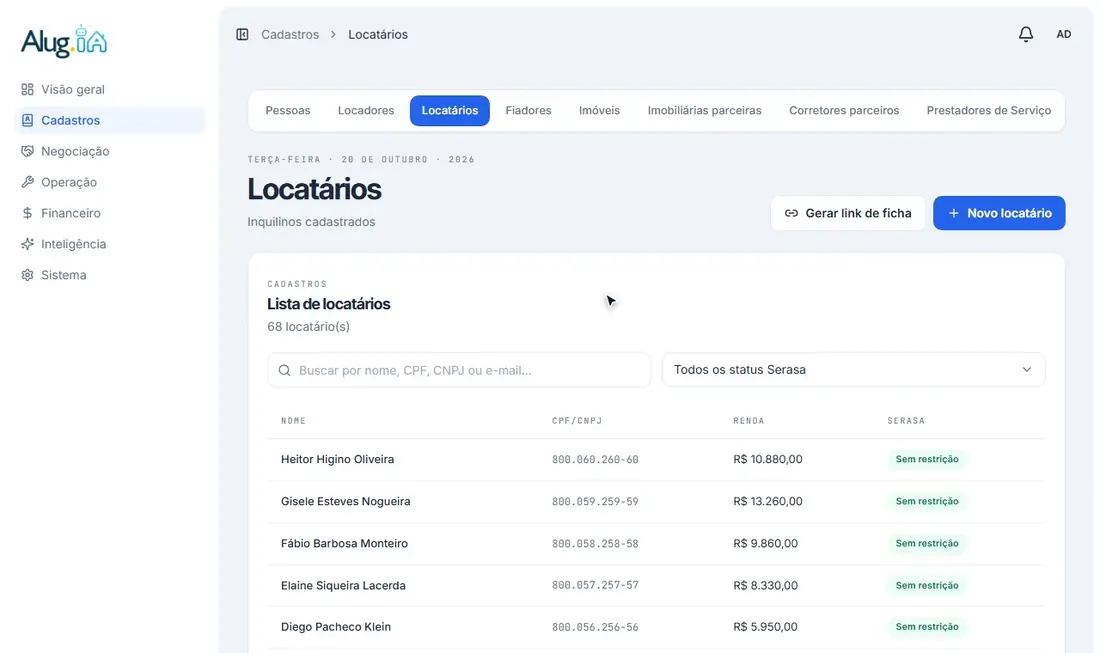Open the AD user avatar menu

click(x=1064, y=34)
